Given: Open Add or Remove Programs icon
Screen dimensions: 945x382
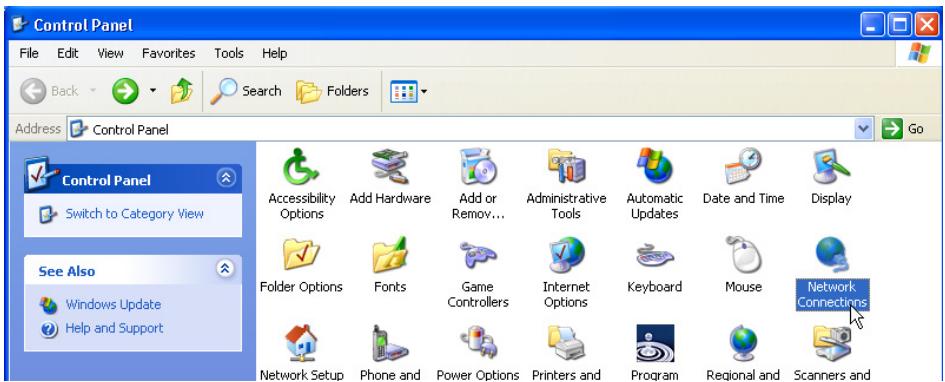Looking at the screenshot, I should [x=478, y=167].
